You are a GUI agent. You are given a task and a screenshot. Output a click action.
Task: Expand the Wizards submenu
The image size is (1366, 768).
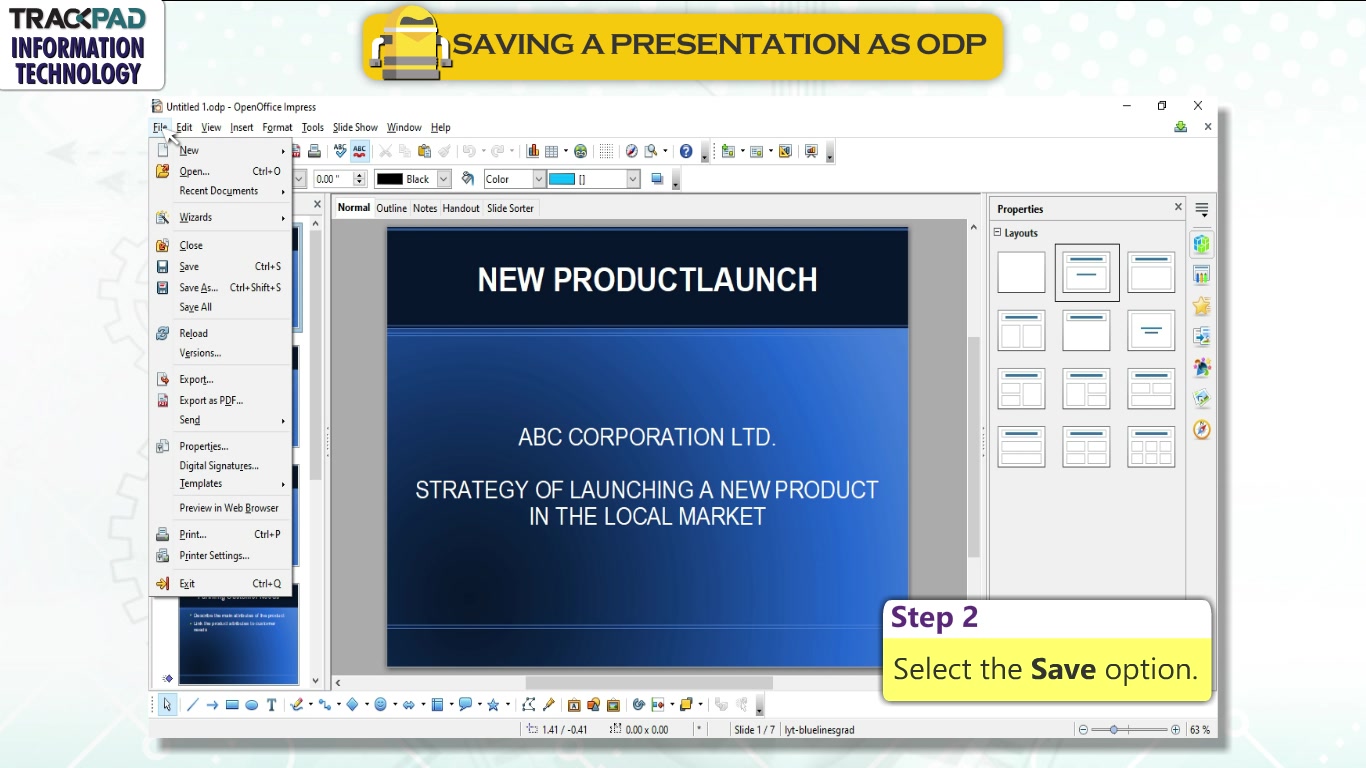pos(220,217)
